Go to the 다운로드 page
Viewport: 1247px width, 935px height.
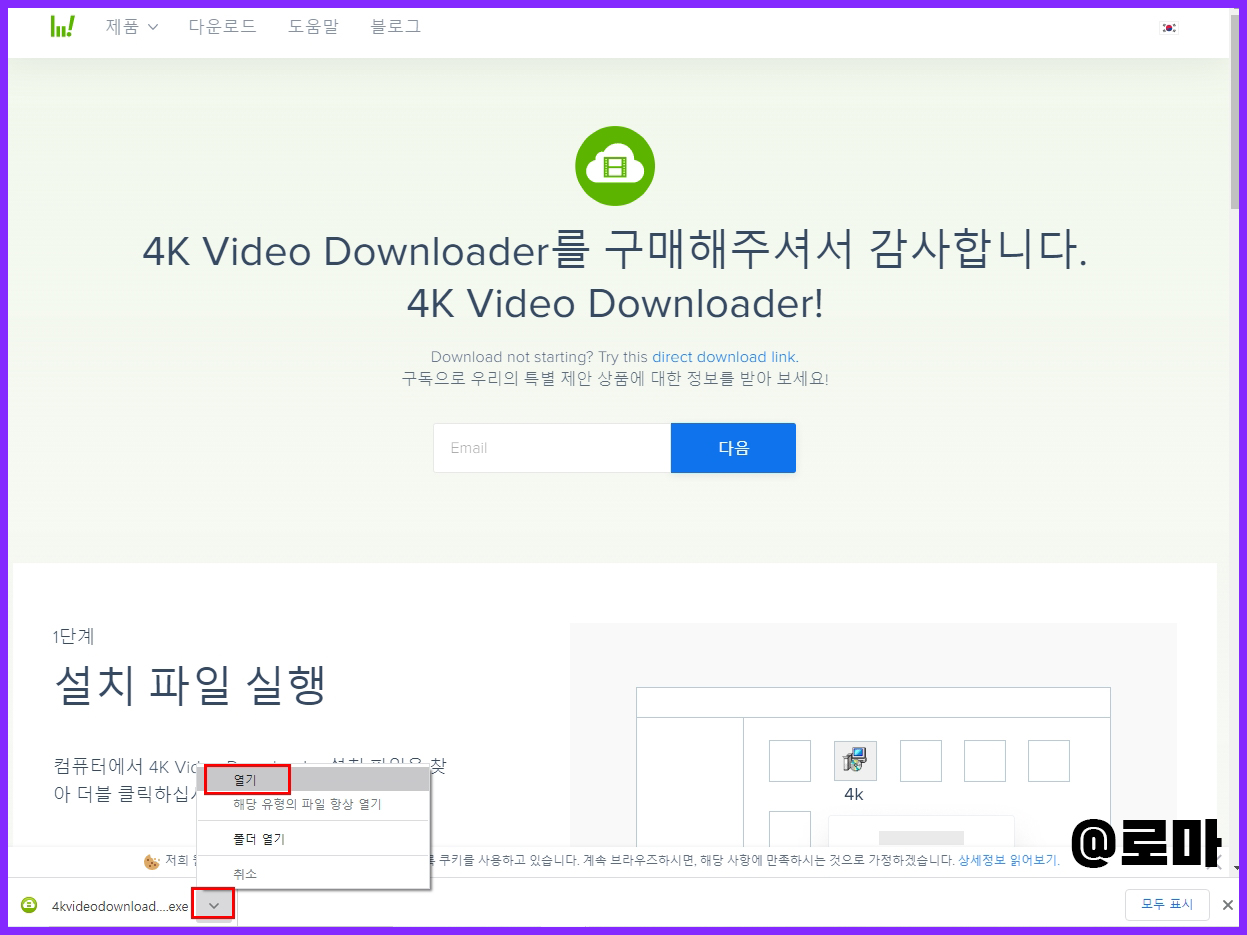tap(222, 27)
